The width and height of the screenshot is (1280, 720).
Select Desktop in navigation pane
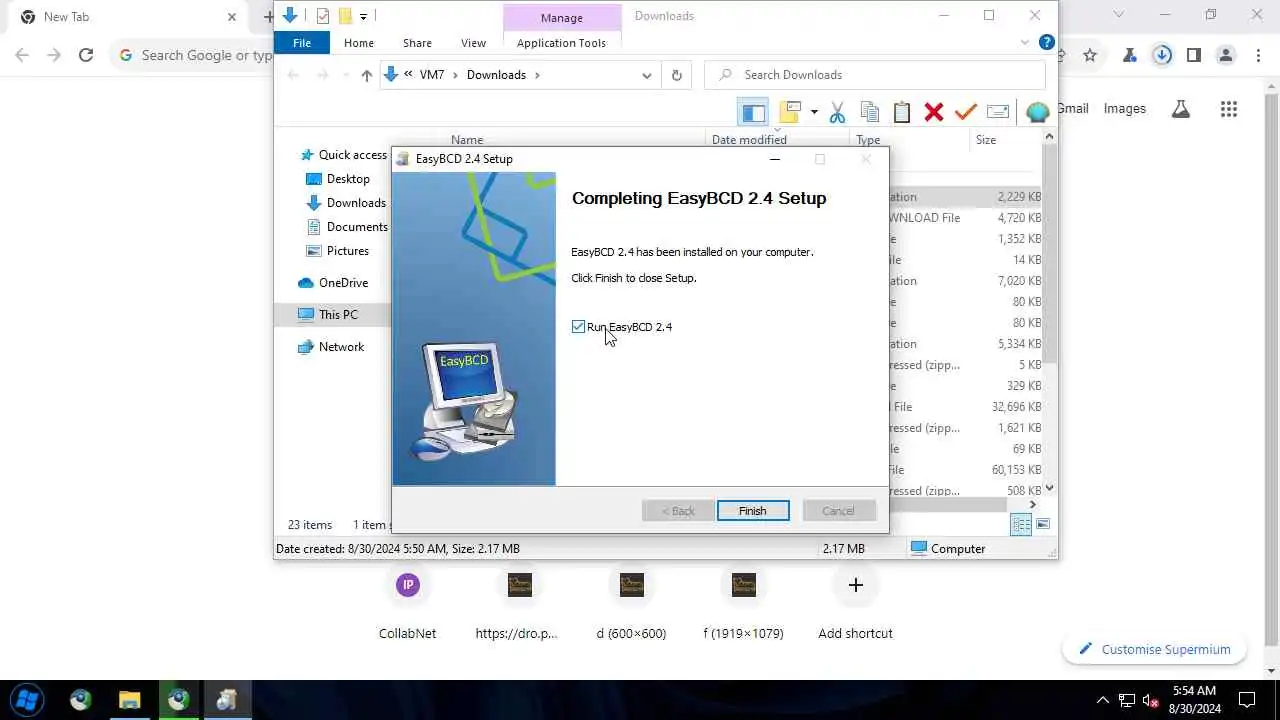348,179
